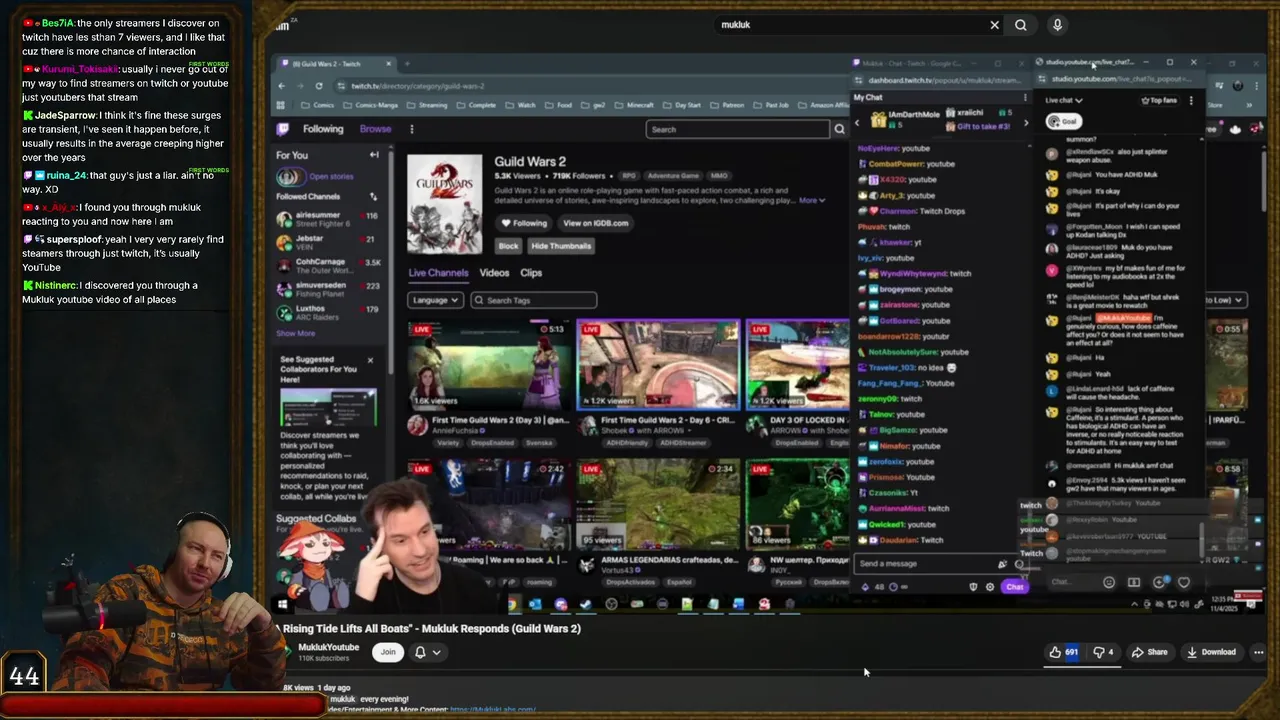Open the Comics bookmark folder
1280x720 pixels.
[x=318, y=105]
